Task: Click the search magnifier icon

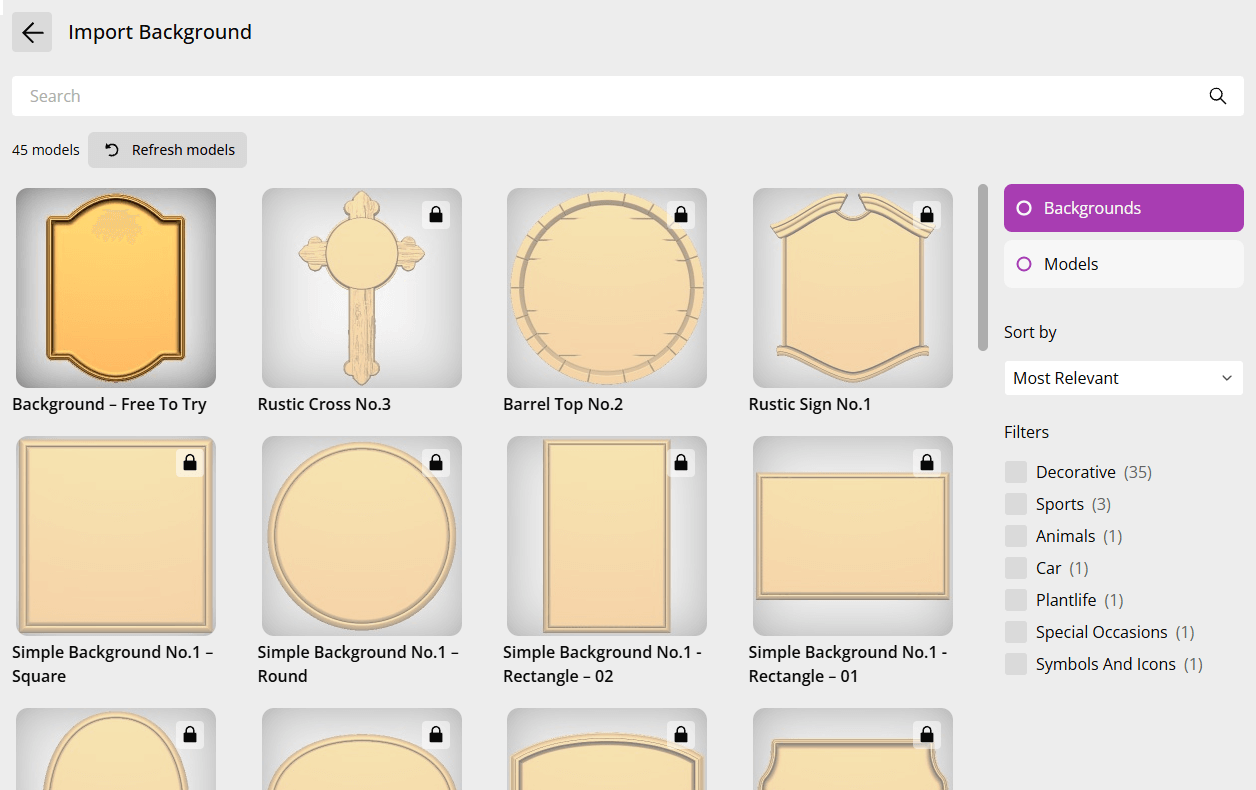Action: (1217, 96)
